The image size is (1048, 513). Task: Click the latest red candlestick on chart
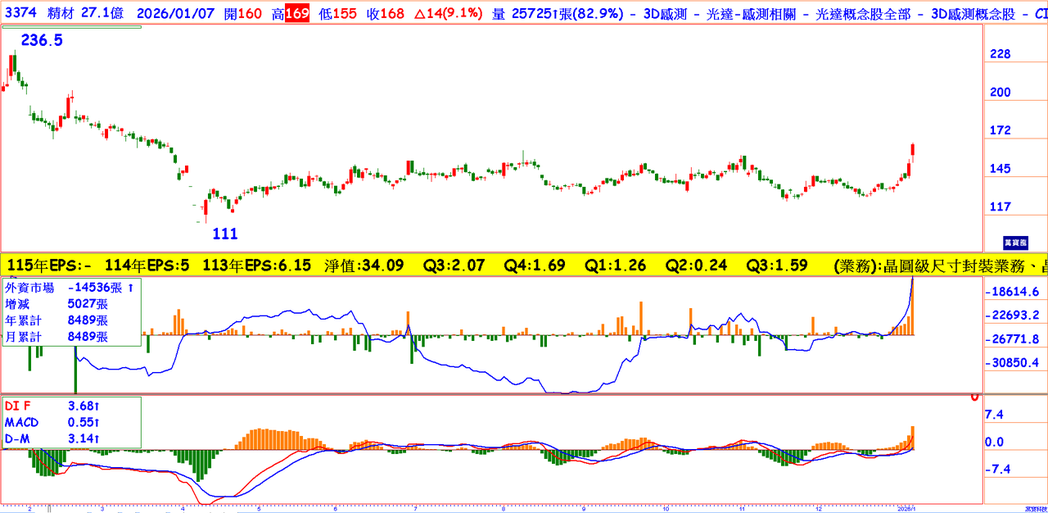click(x=912, y=153)
